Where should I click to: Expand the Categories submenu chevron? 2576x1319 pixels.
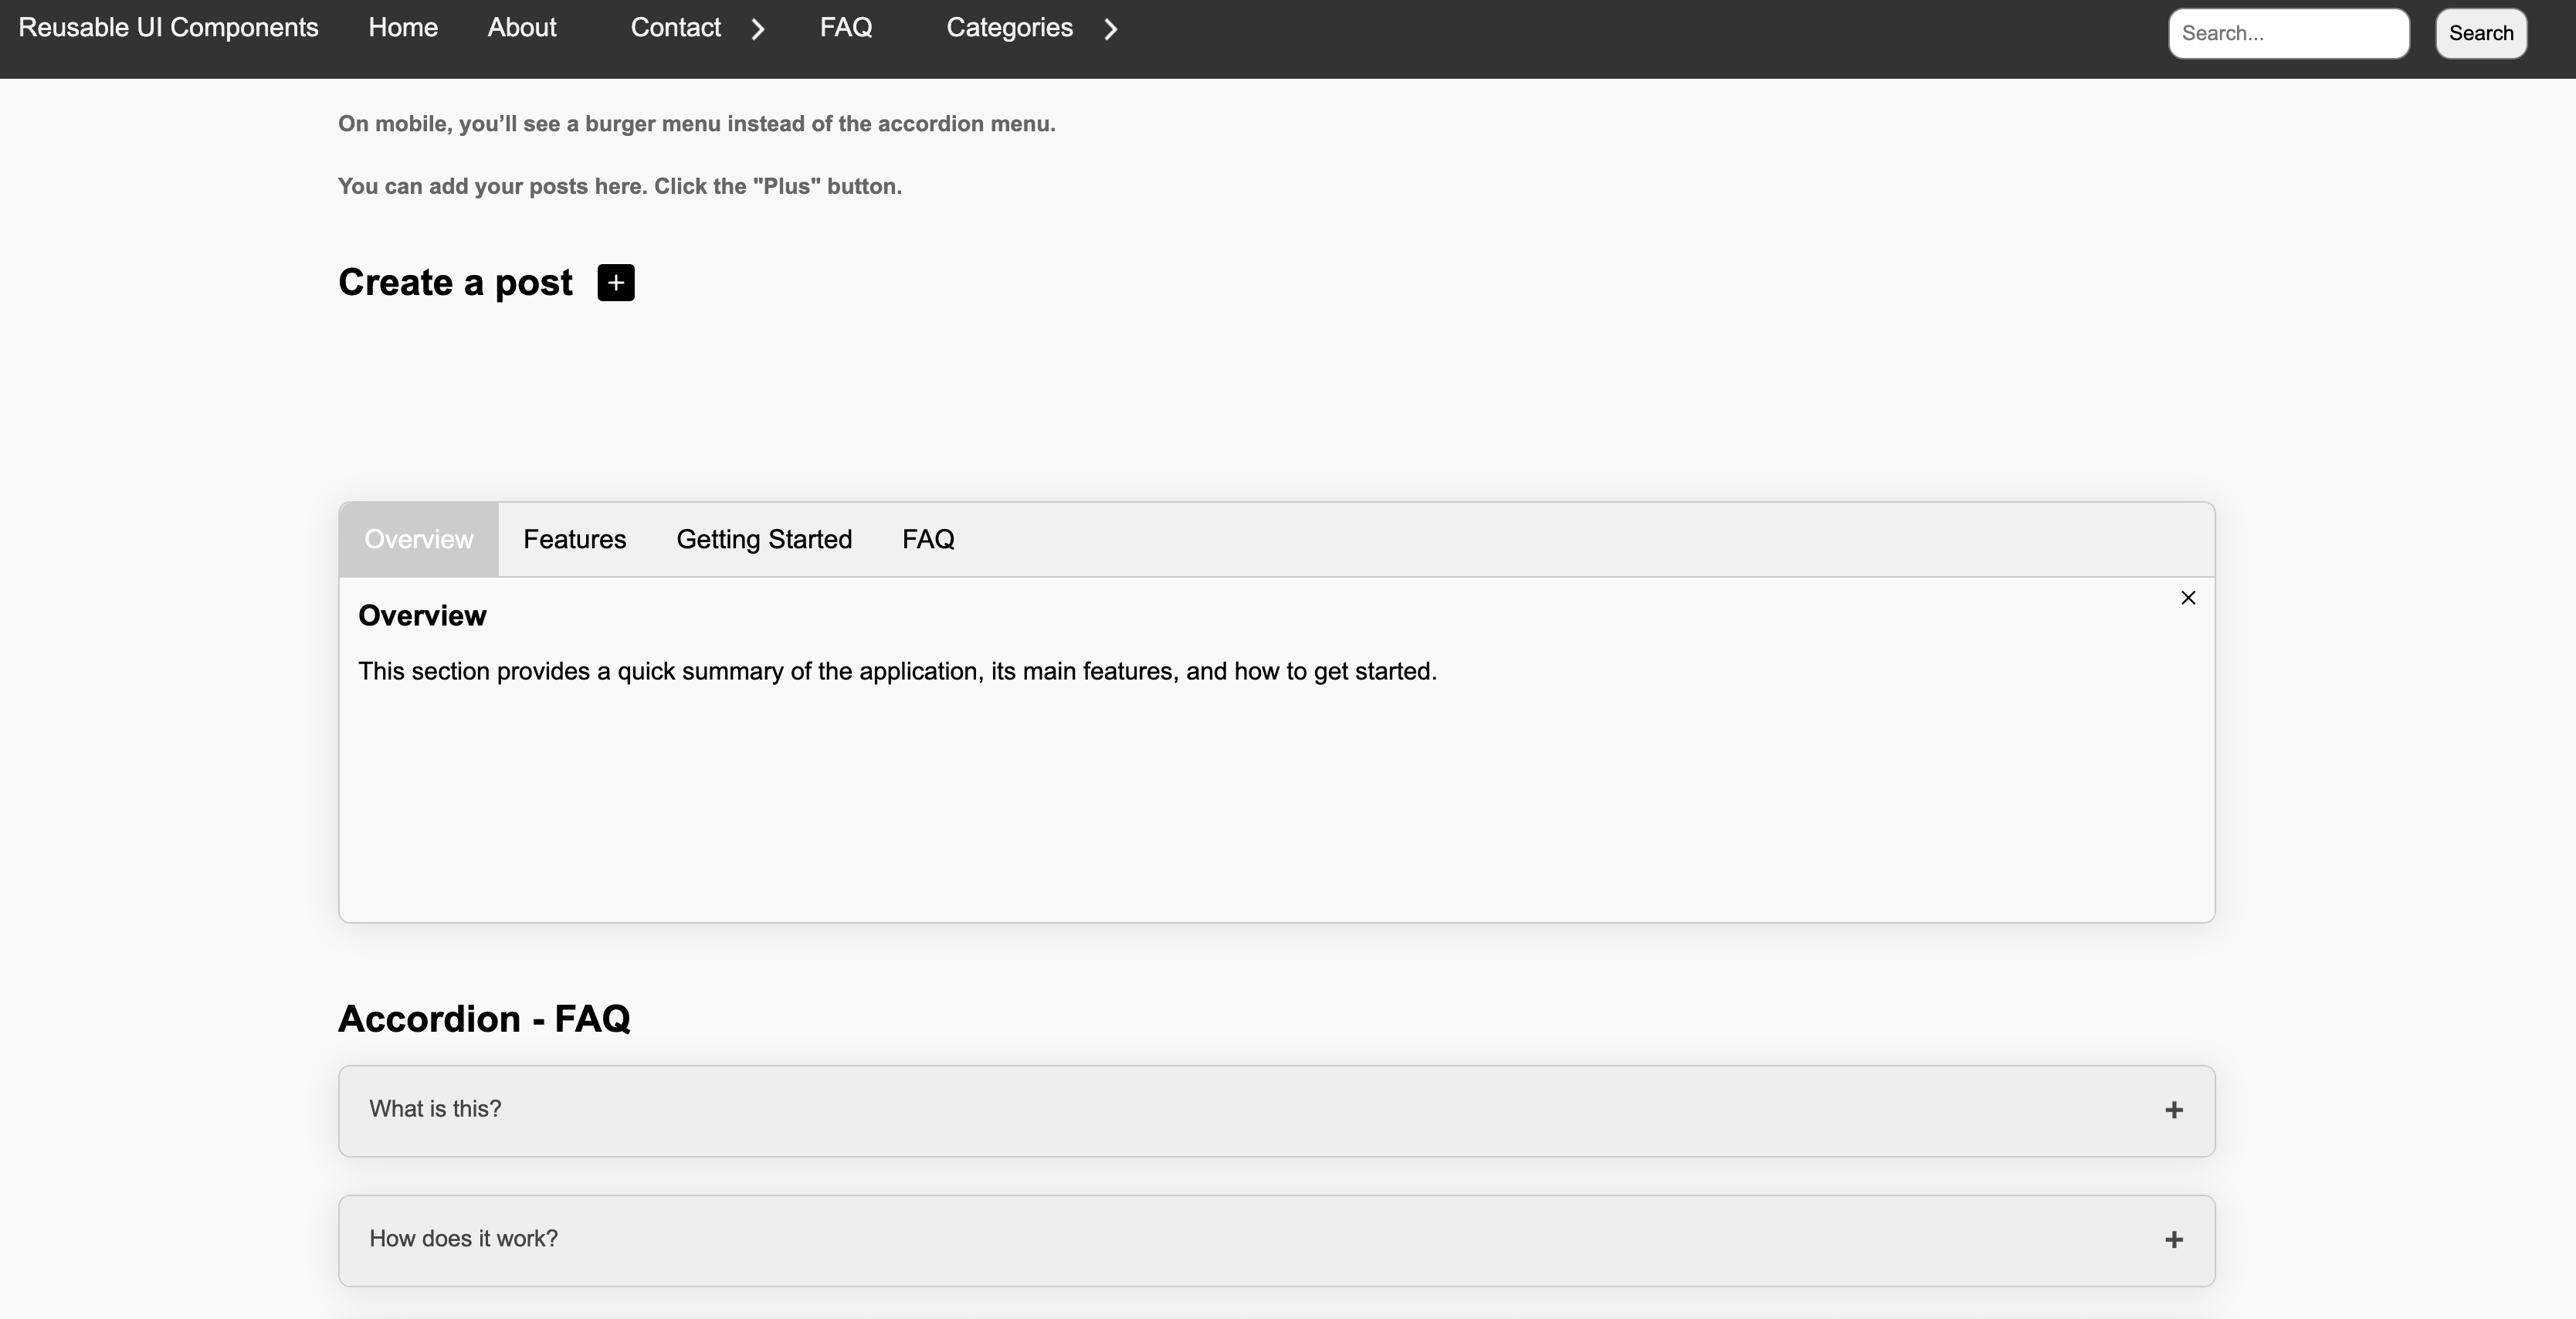tap(1110, 30)
